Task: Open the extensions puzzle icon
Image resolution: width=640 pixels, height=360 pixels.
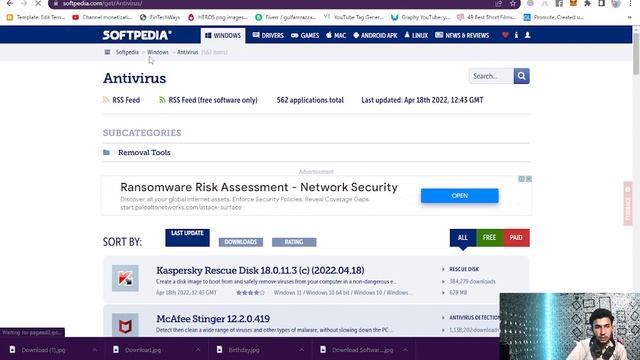Action: (587, 3)
